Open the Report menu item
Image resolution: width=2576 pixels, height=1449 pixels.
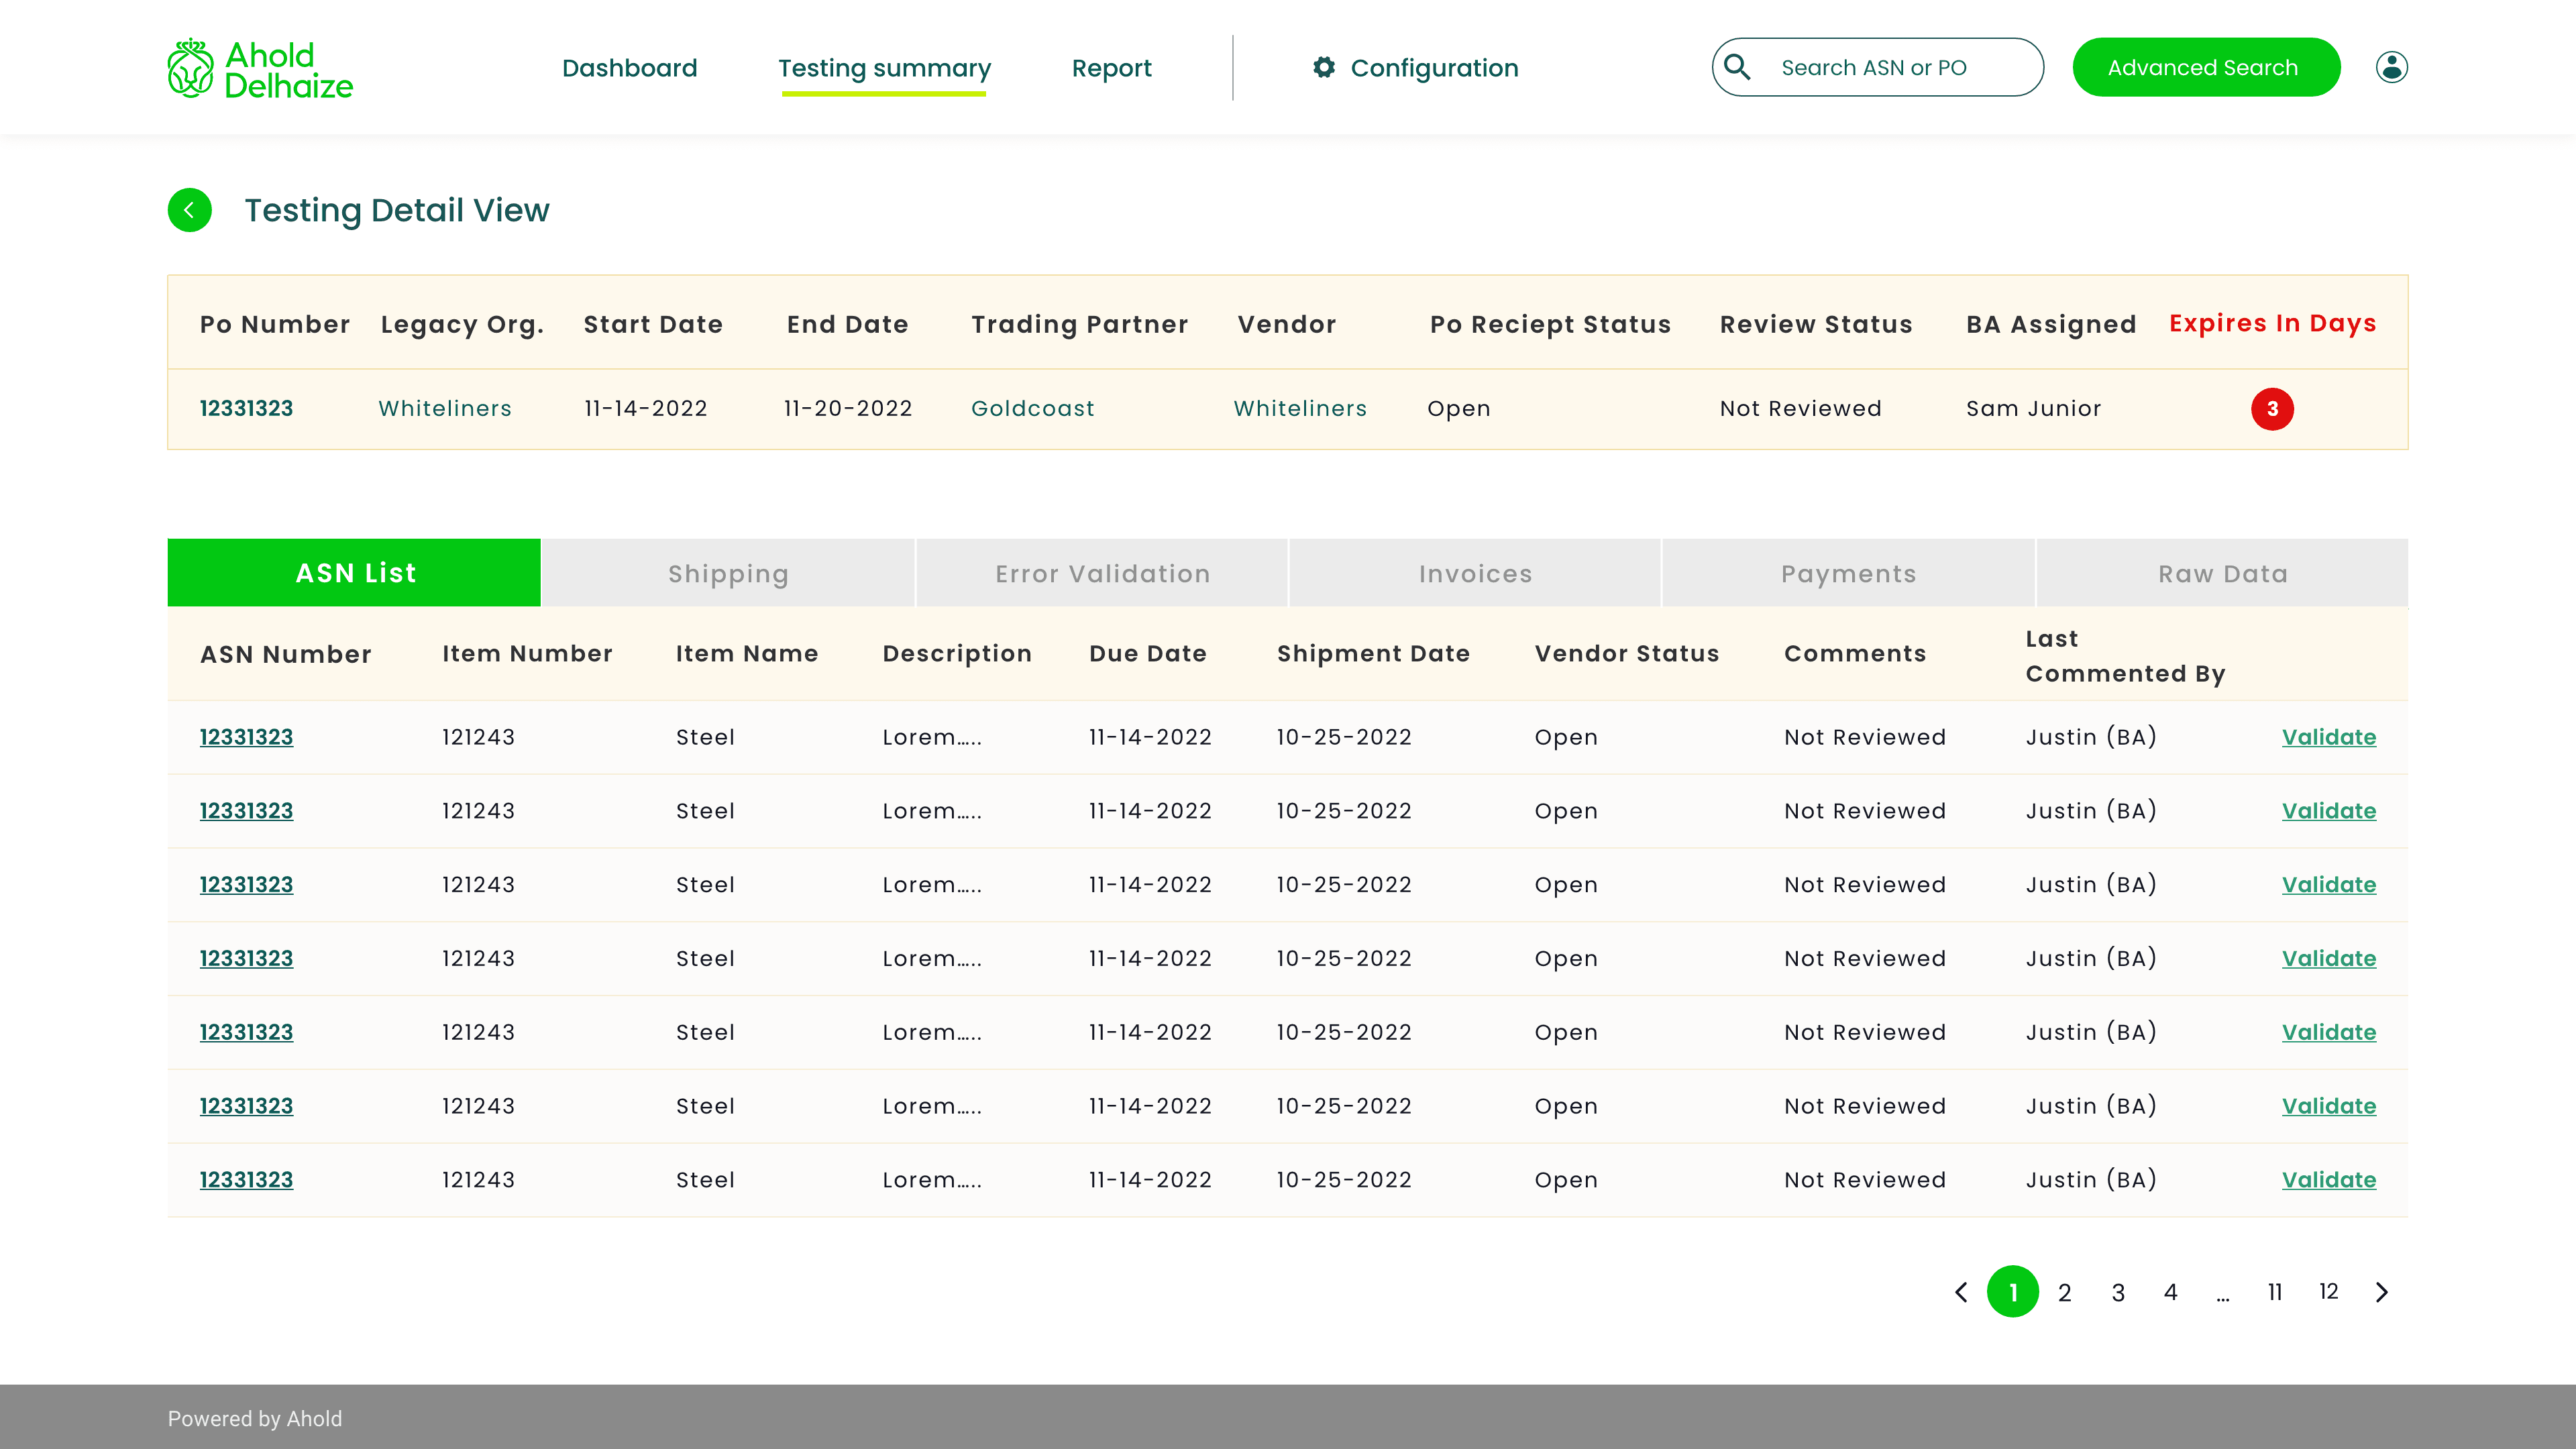click(x=1111, y=68)
